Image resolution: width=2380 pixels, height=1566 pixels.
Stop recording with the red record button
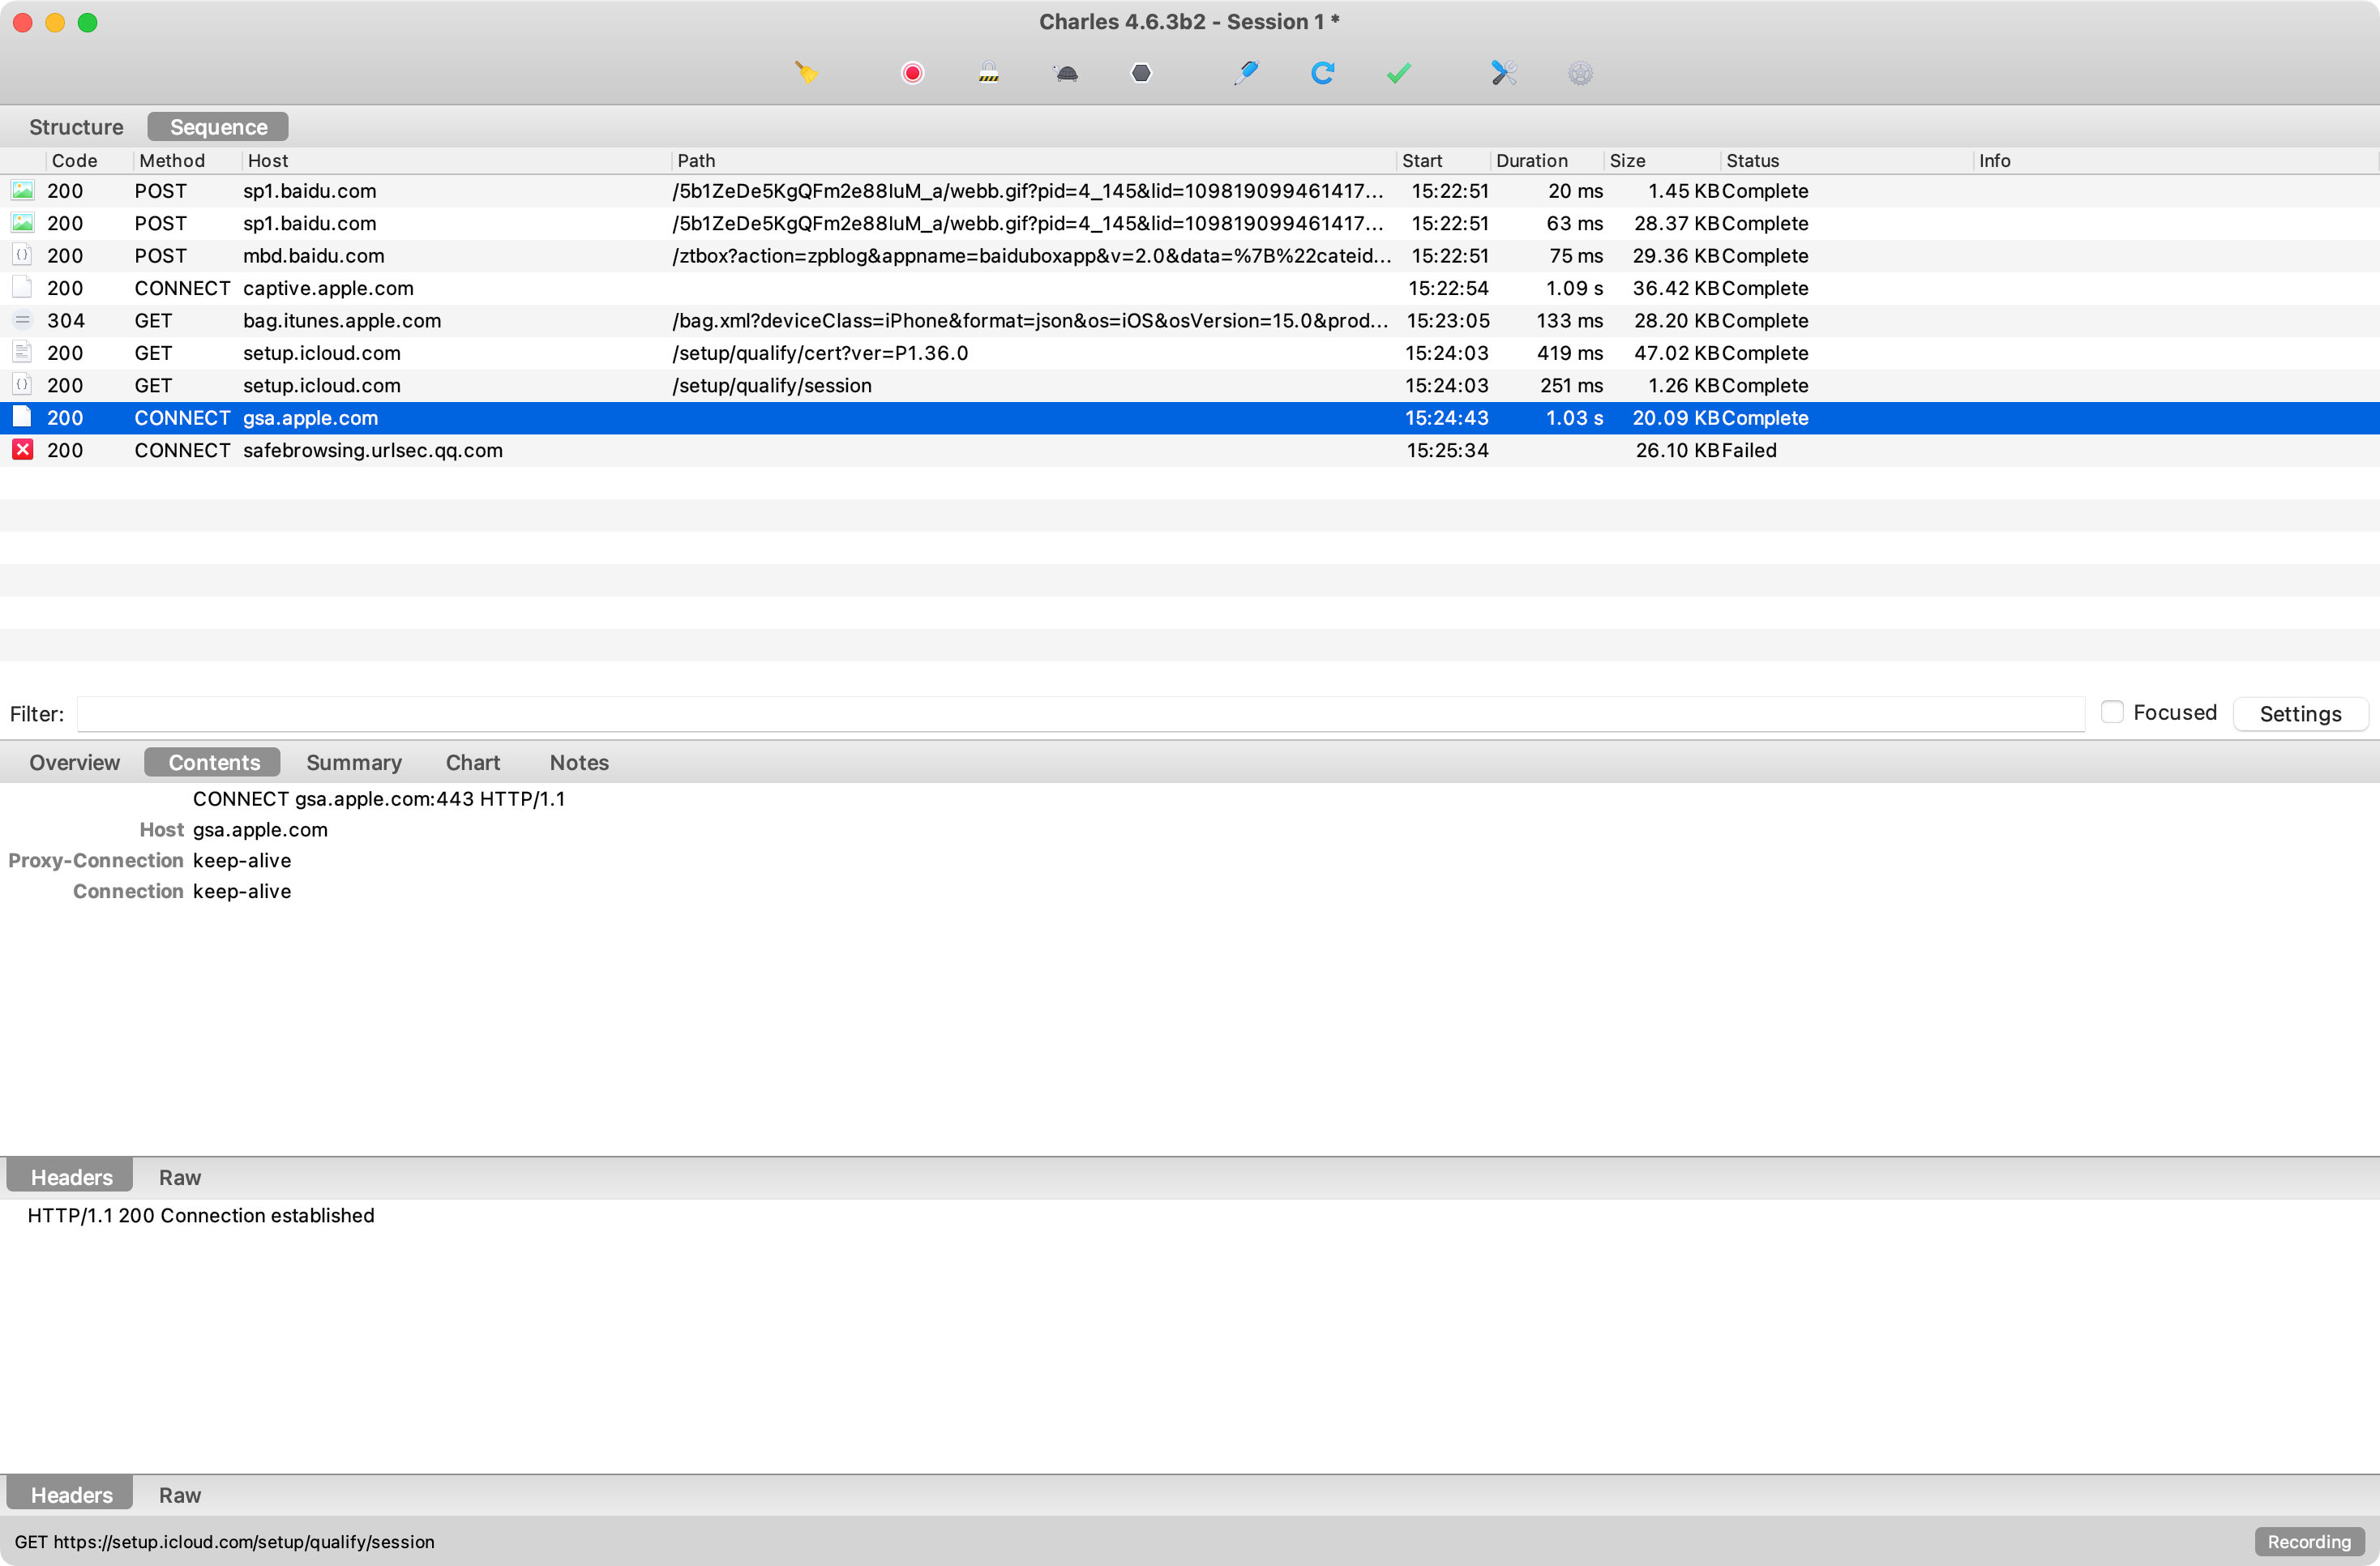[912, 73]
